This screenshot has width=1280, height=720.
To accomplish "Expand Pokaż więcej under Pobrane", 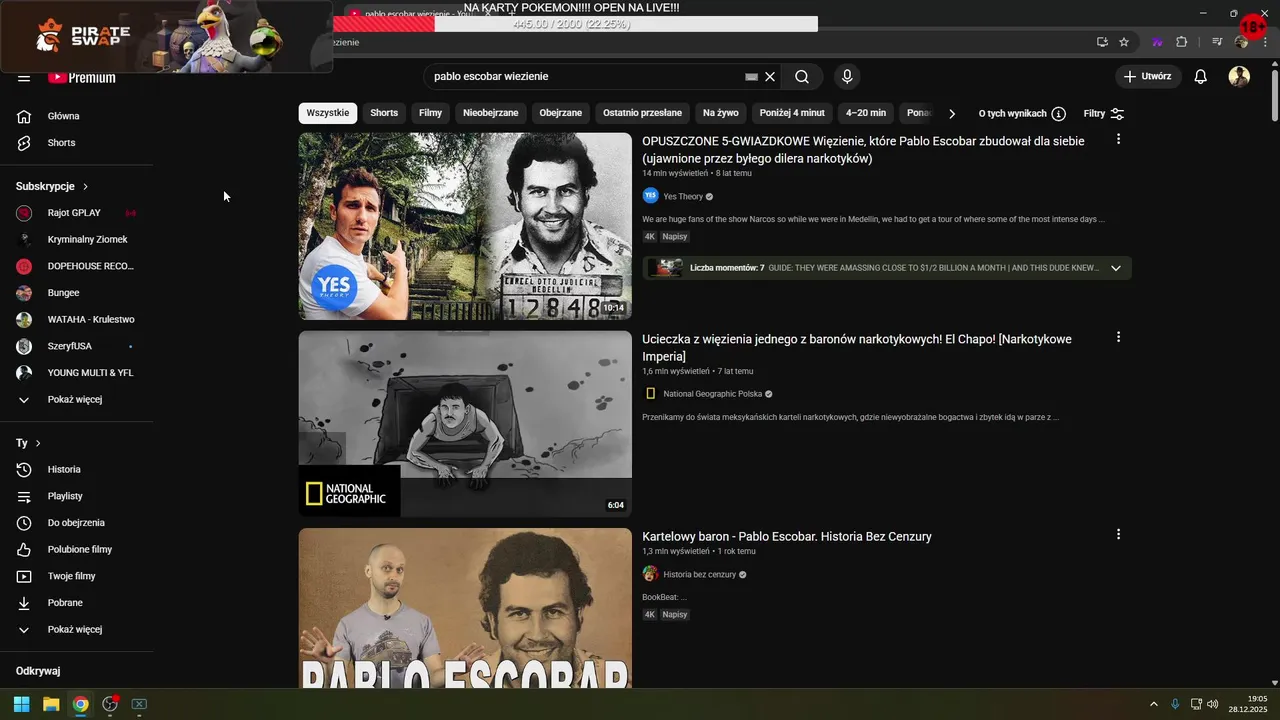I will coord(76,630).
